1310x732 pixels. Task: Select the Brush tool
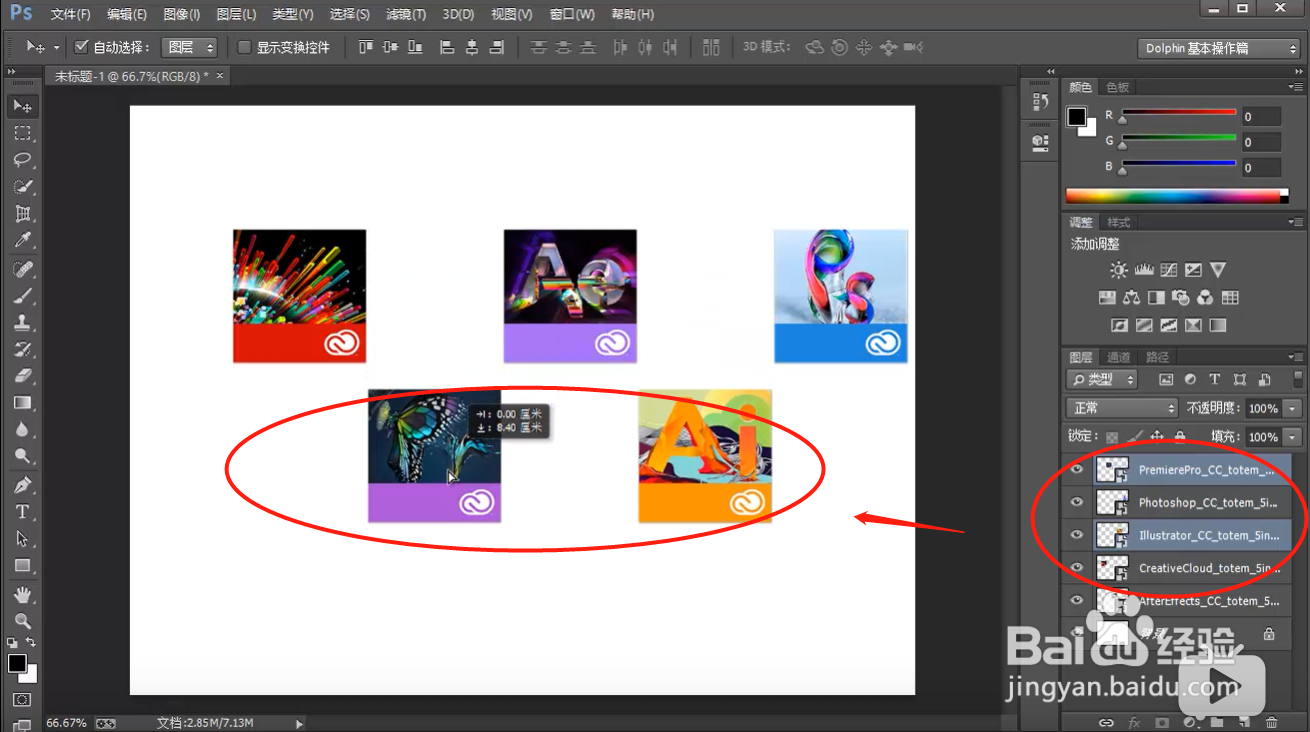pyautogui.click(x=22, y=297)
